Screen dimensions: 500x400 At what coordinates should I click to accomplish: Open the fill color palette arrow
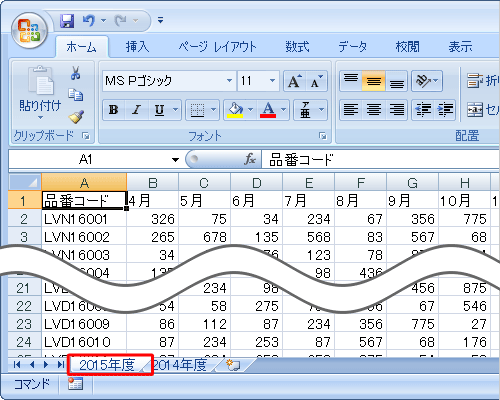click(251, 110)
